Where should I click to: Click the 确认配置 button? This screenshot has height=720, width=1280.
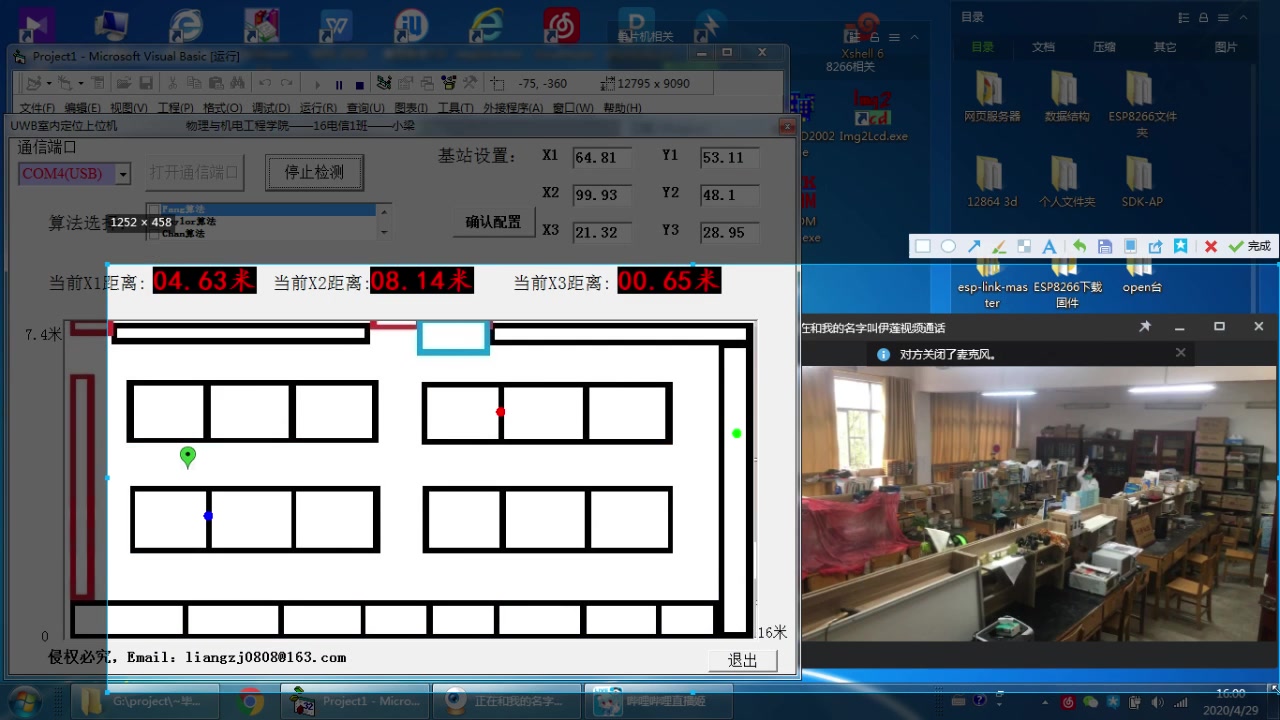pyautogui.click(x=493, y=222)
